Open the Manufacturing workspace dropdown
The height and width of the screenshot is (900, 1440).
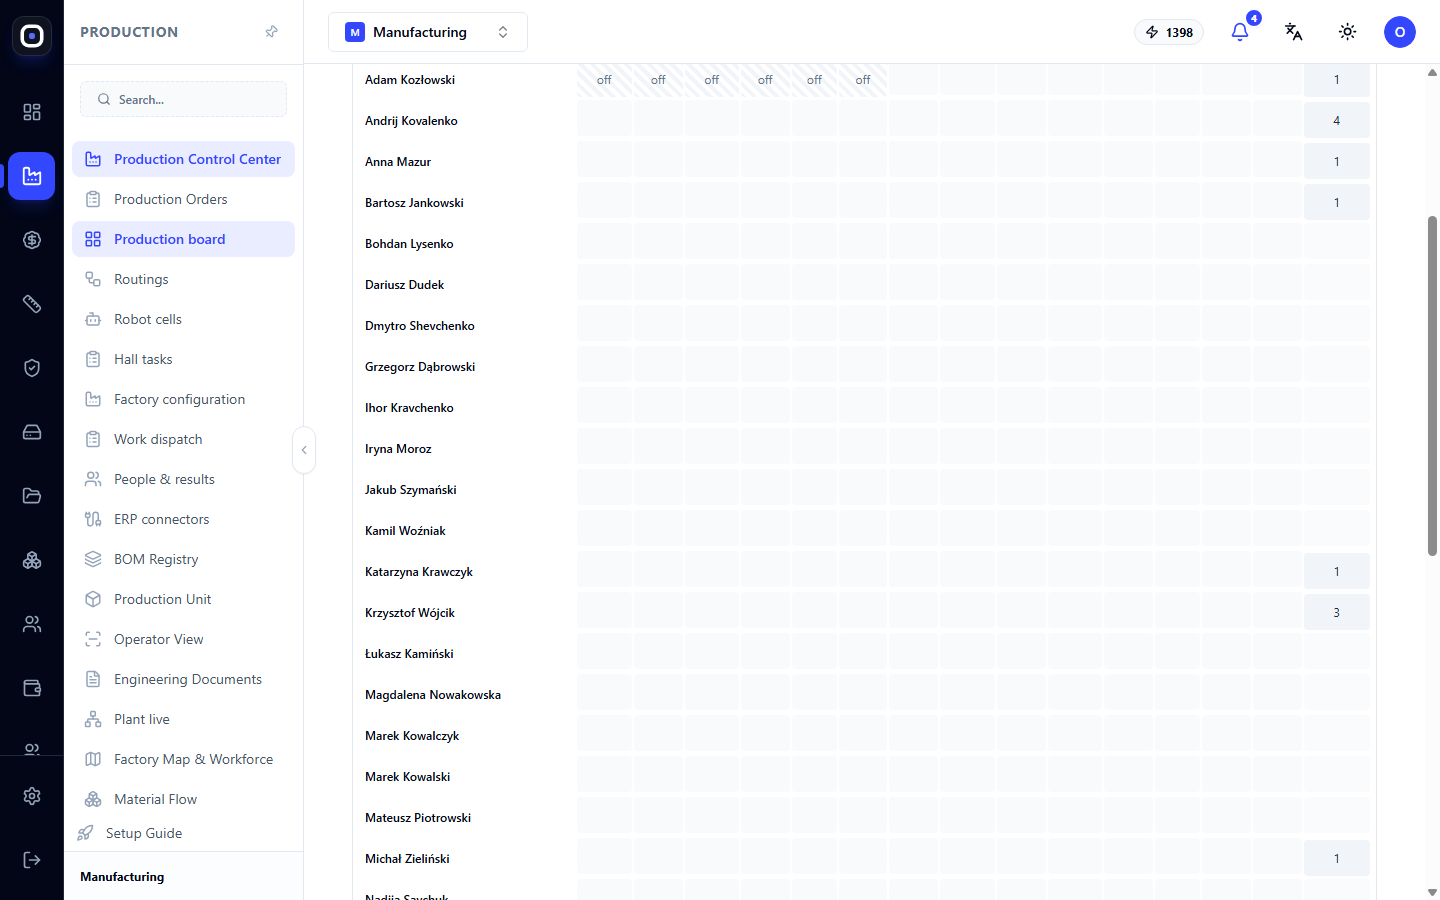[428, 32]
